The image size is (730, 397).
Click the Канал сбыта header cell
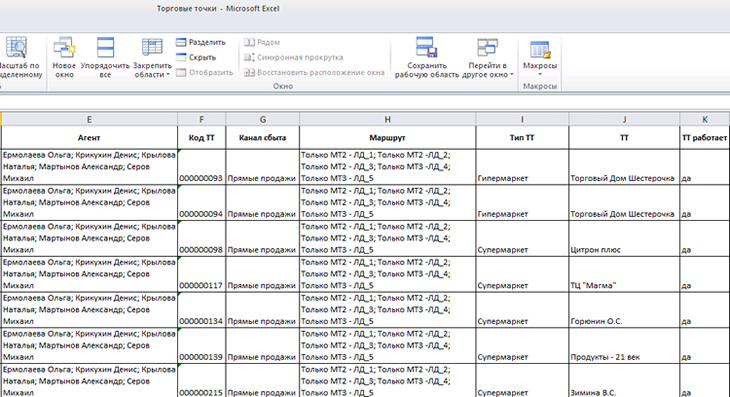point(263,138)
